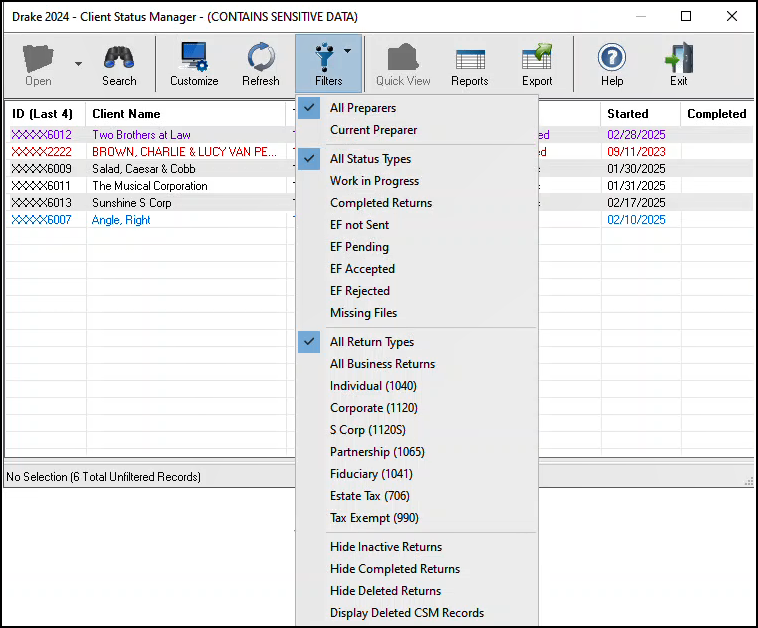Select Sunshine S Corp client
758x628 pixels.
point(131,203)
